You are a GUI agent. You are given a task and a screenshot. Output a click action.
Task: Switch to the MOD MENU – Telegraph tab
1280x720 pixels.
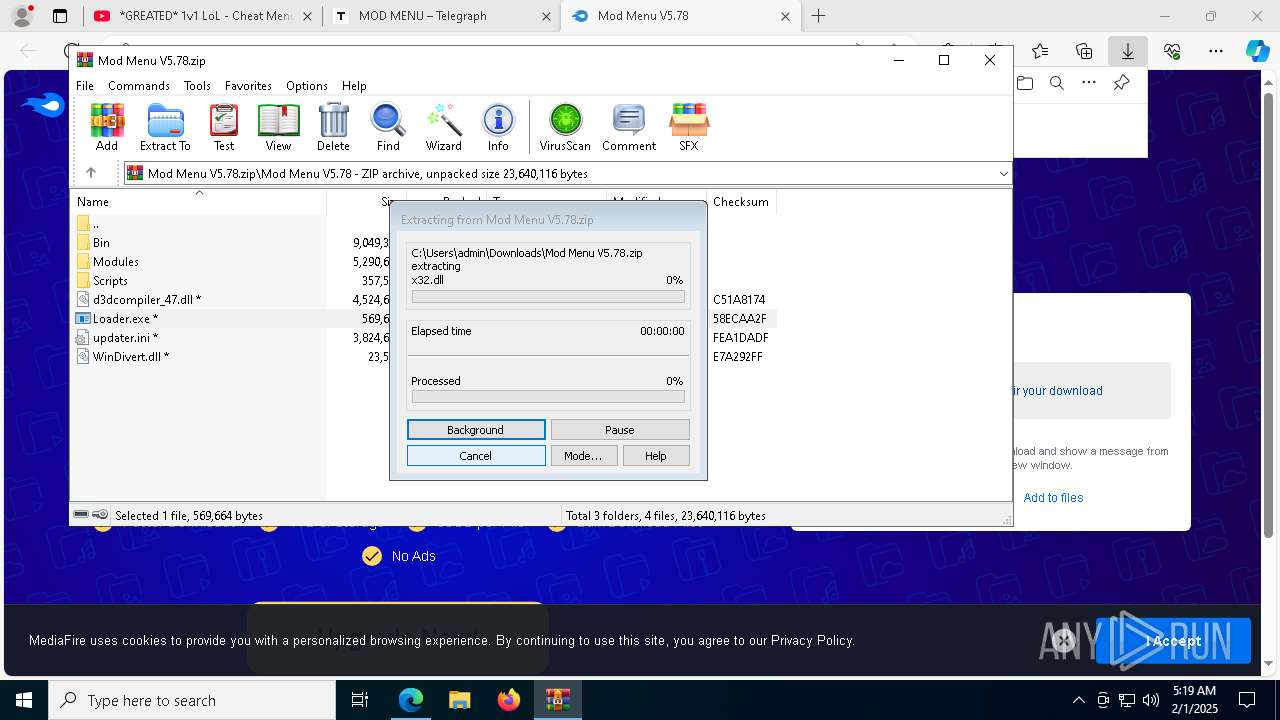(x=442, y=16)
